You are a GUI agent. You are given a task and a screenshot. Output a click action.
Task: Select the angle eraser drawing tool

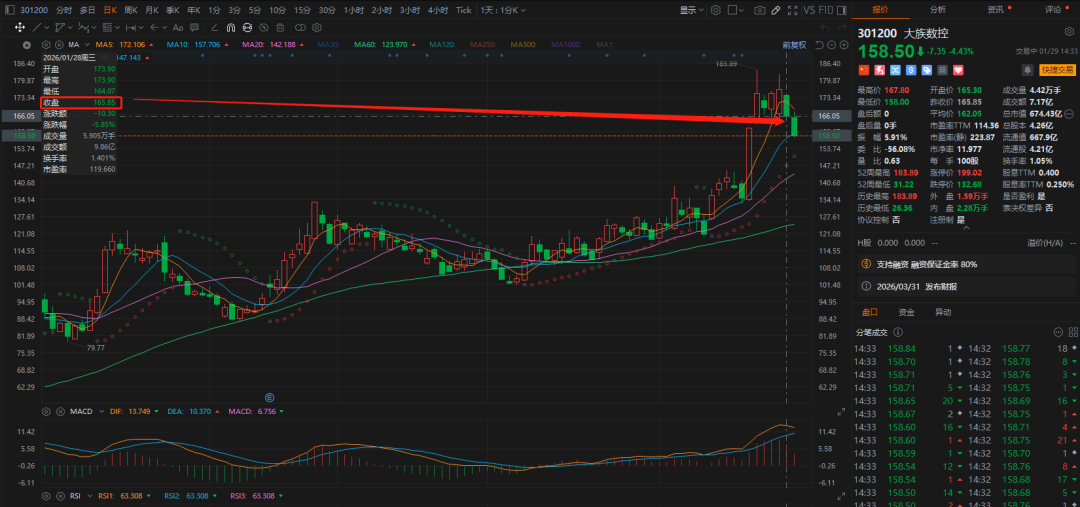coord(214,28)
